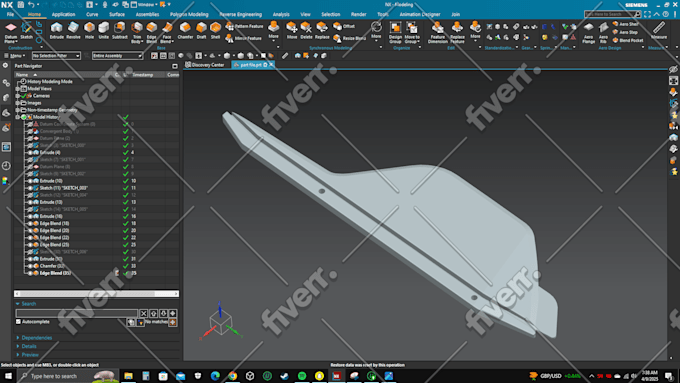
Task: Select the Shell tool
Action: point(216,31)
